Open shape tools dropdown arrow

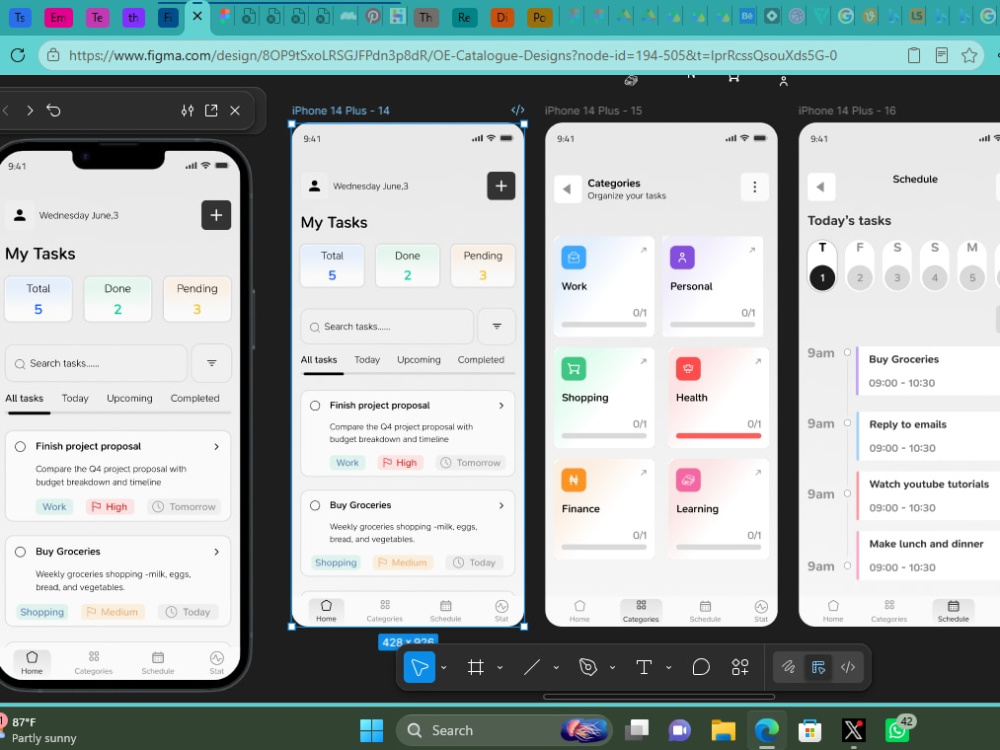556,668
